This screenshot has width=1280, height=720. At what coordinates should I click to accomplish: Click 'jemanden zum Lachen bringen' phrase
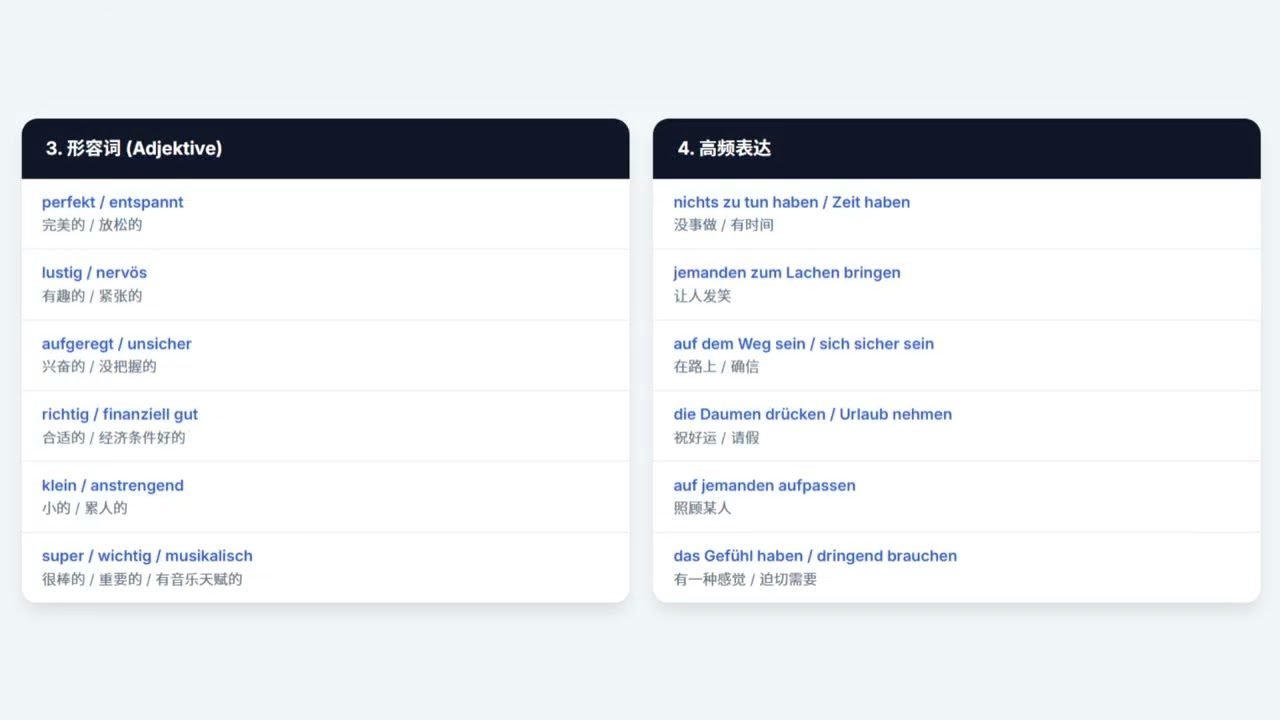point(787,273)
